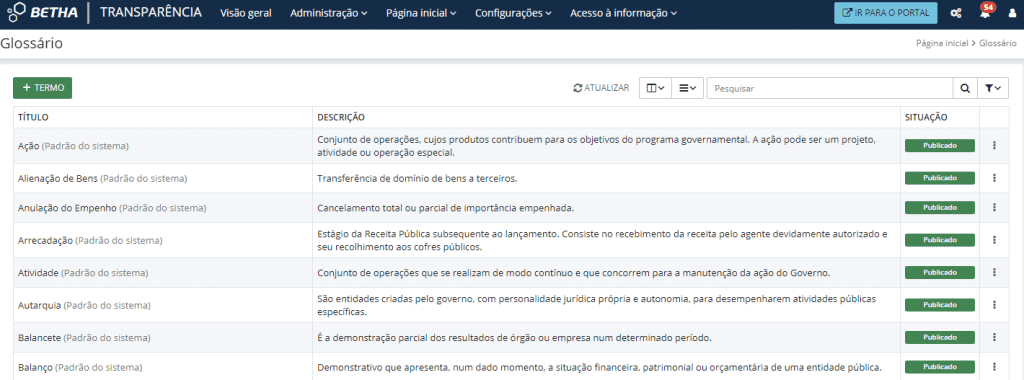Go to Visão geral menu item
Viewport: 1024px width, 380px height.
pos(246,13)
